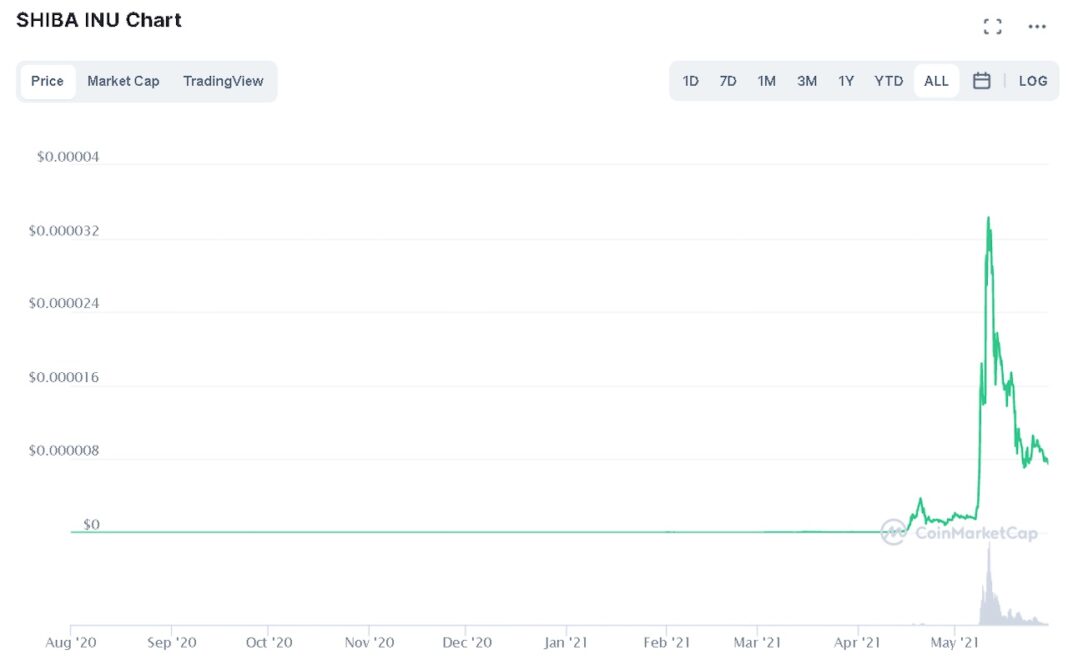Click the Feb '21 date label
The image size is (1068, 660).
(x=666, y=642)
